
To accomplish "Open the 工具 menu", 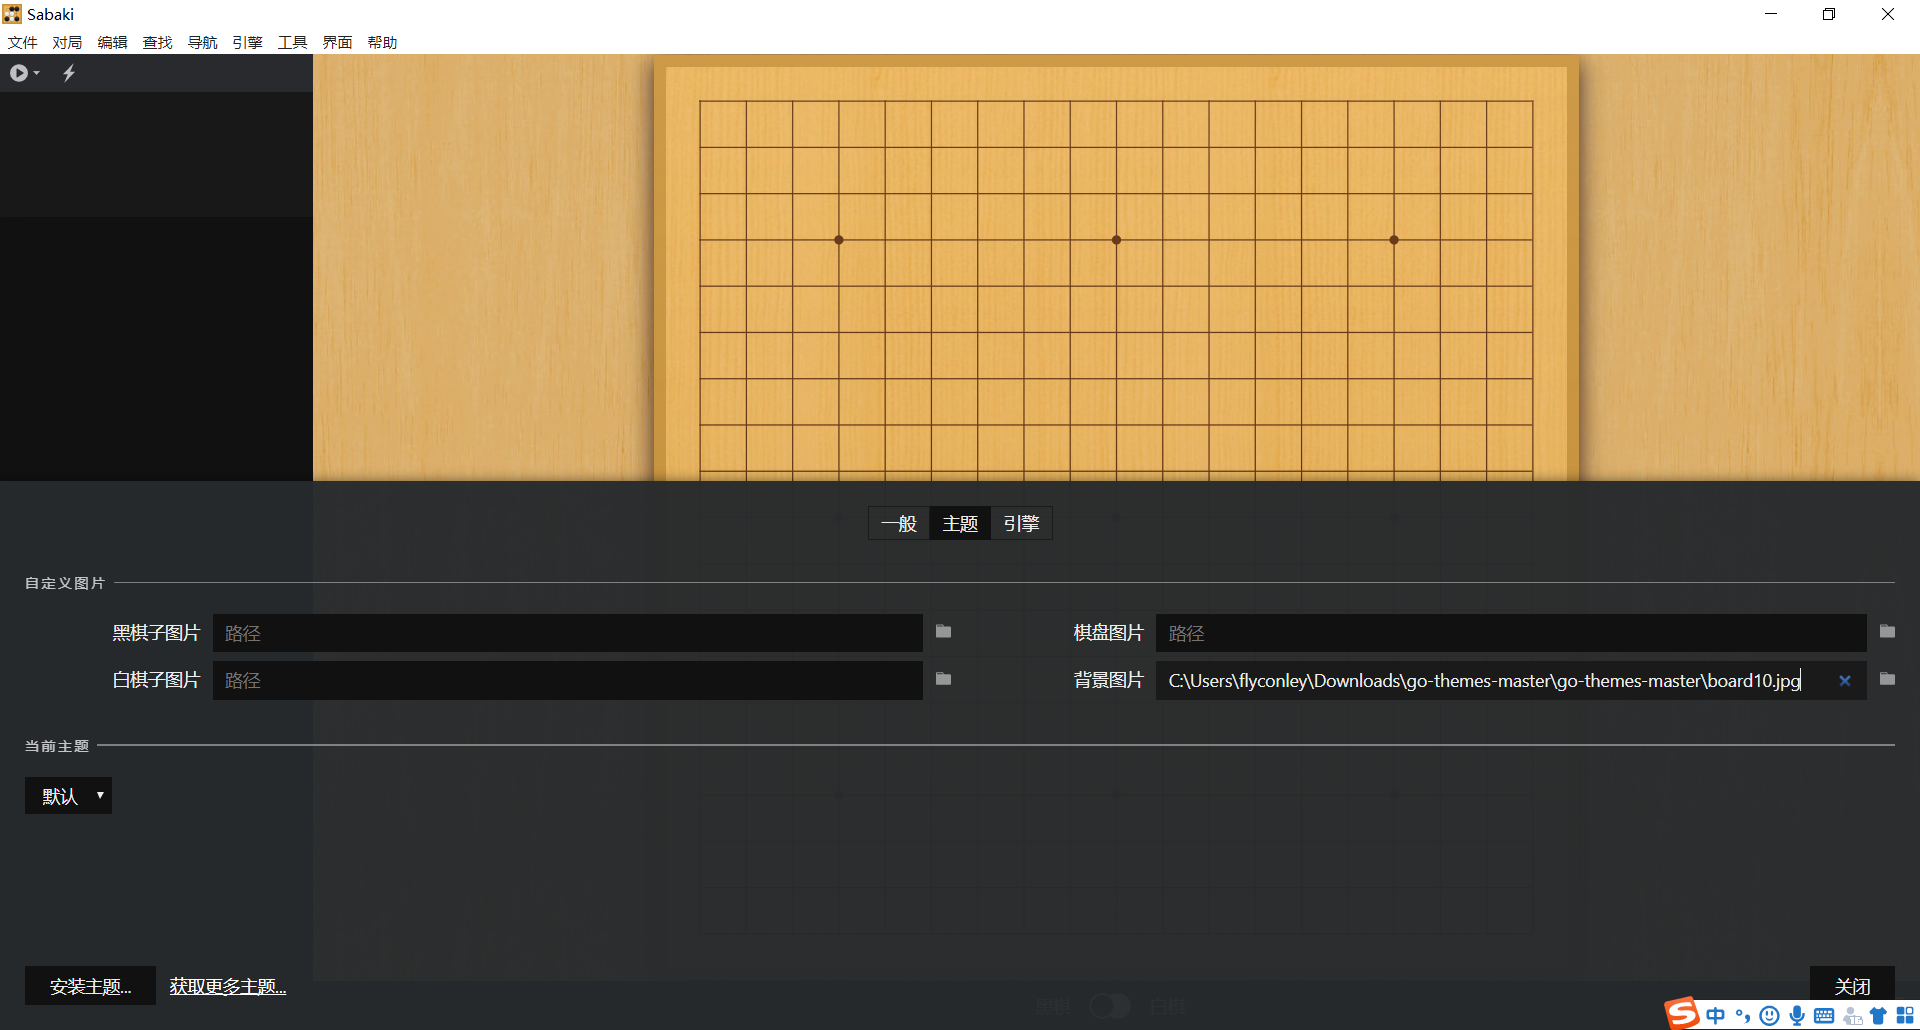I will tap(292, 42).
